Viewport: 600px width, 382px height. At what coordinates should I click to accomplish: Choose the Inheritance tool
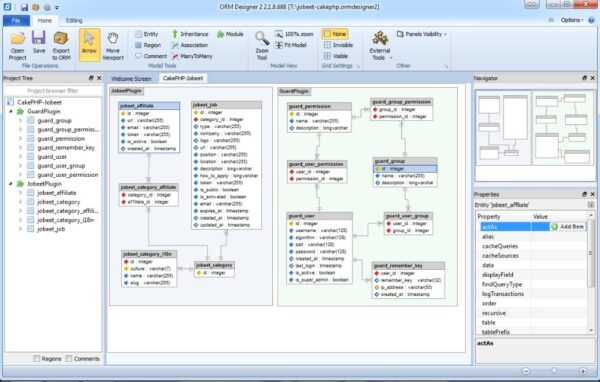[190, 34]
